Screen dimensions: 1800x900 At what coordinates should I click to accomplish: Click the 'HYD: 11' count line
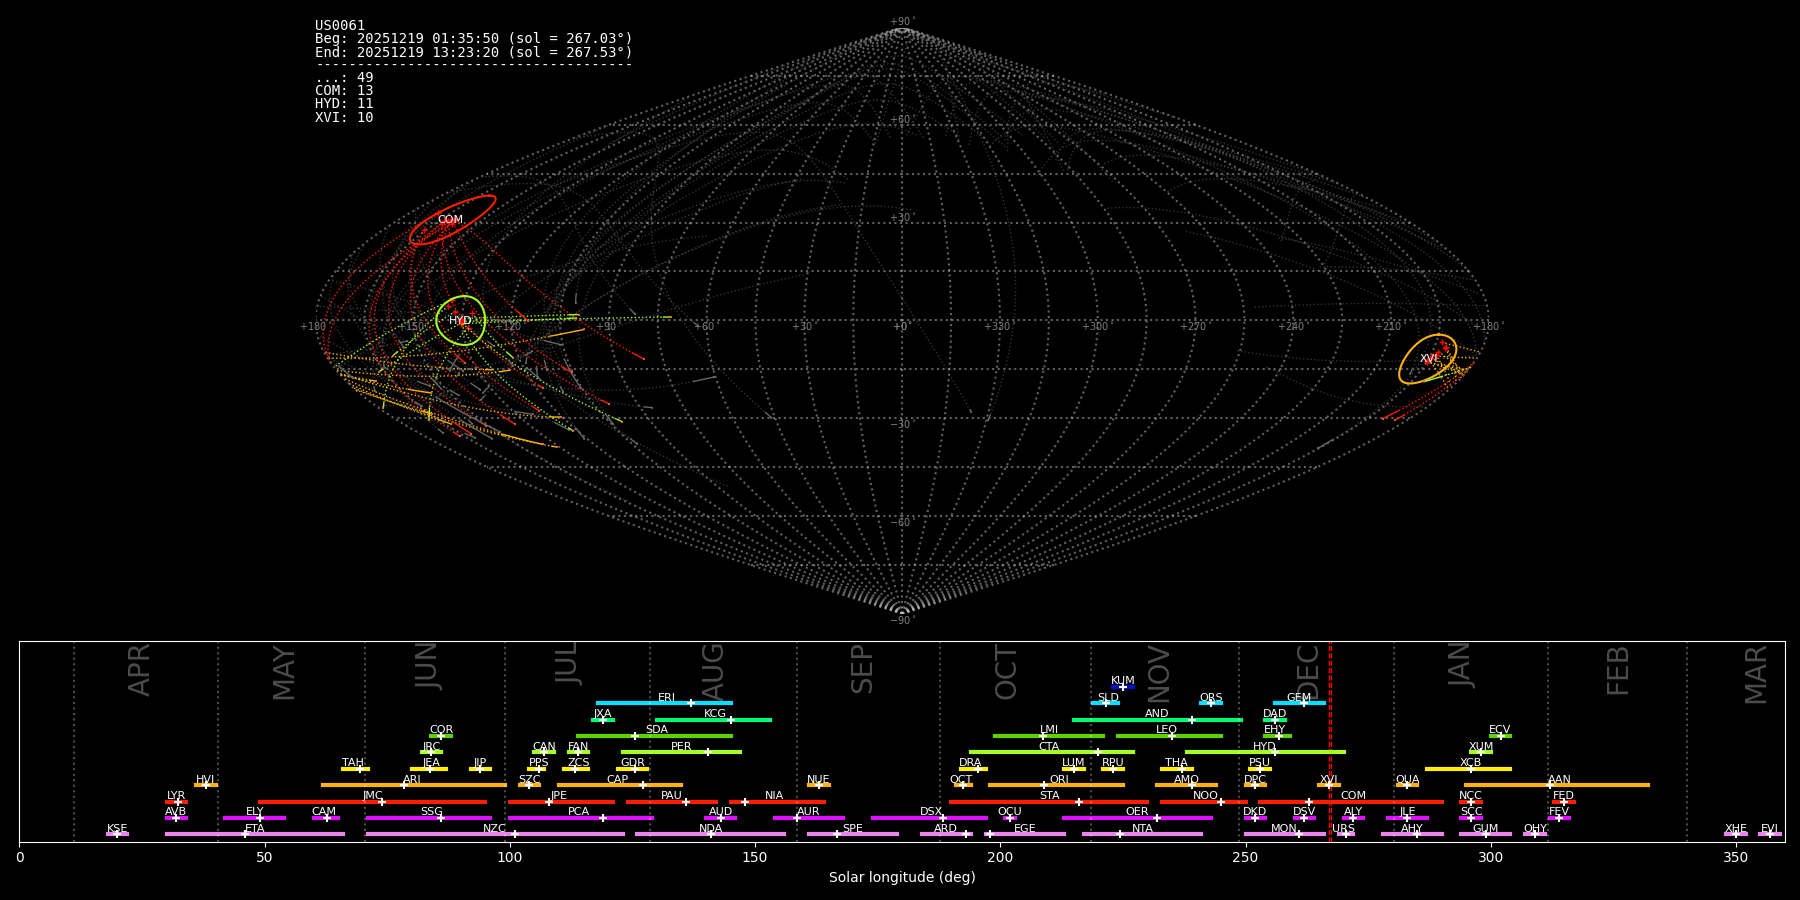point(344,104)
